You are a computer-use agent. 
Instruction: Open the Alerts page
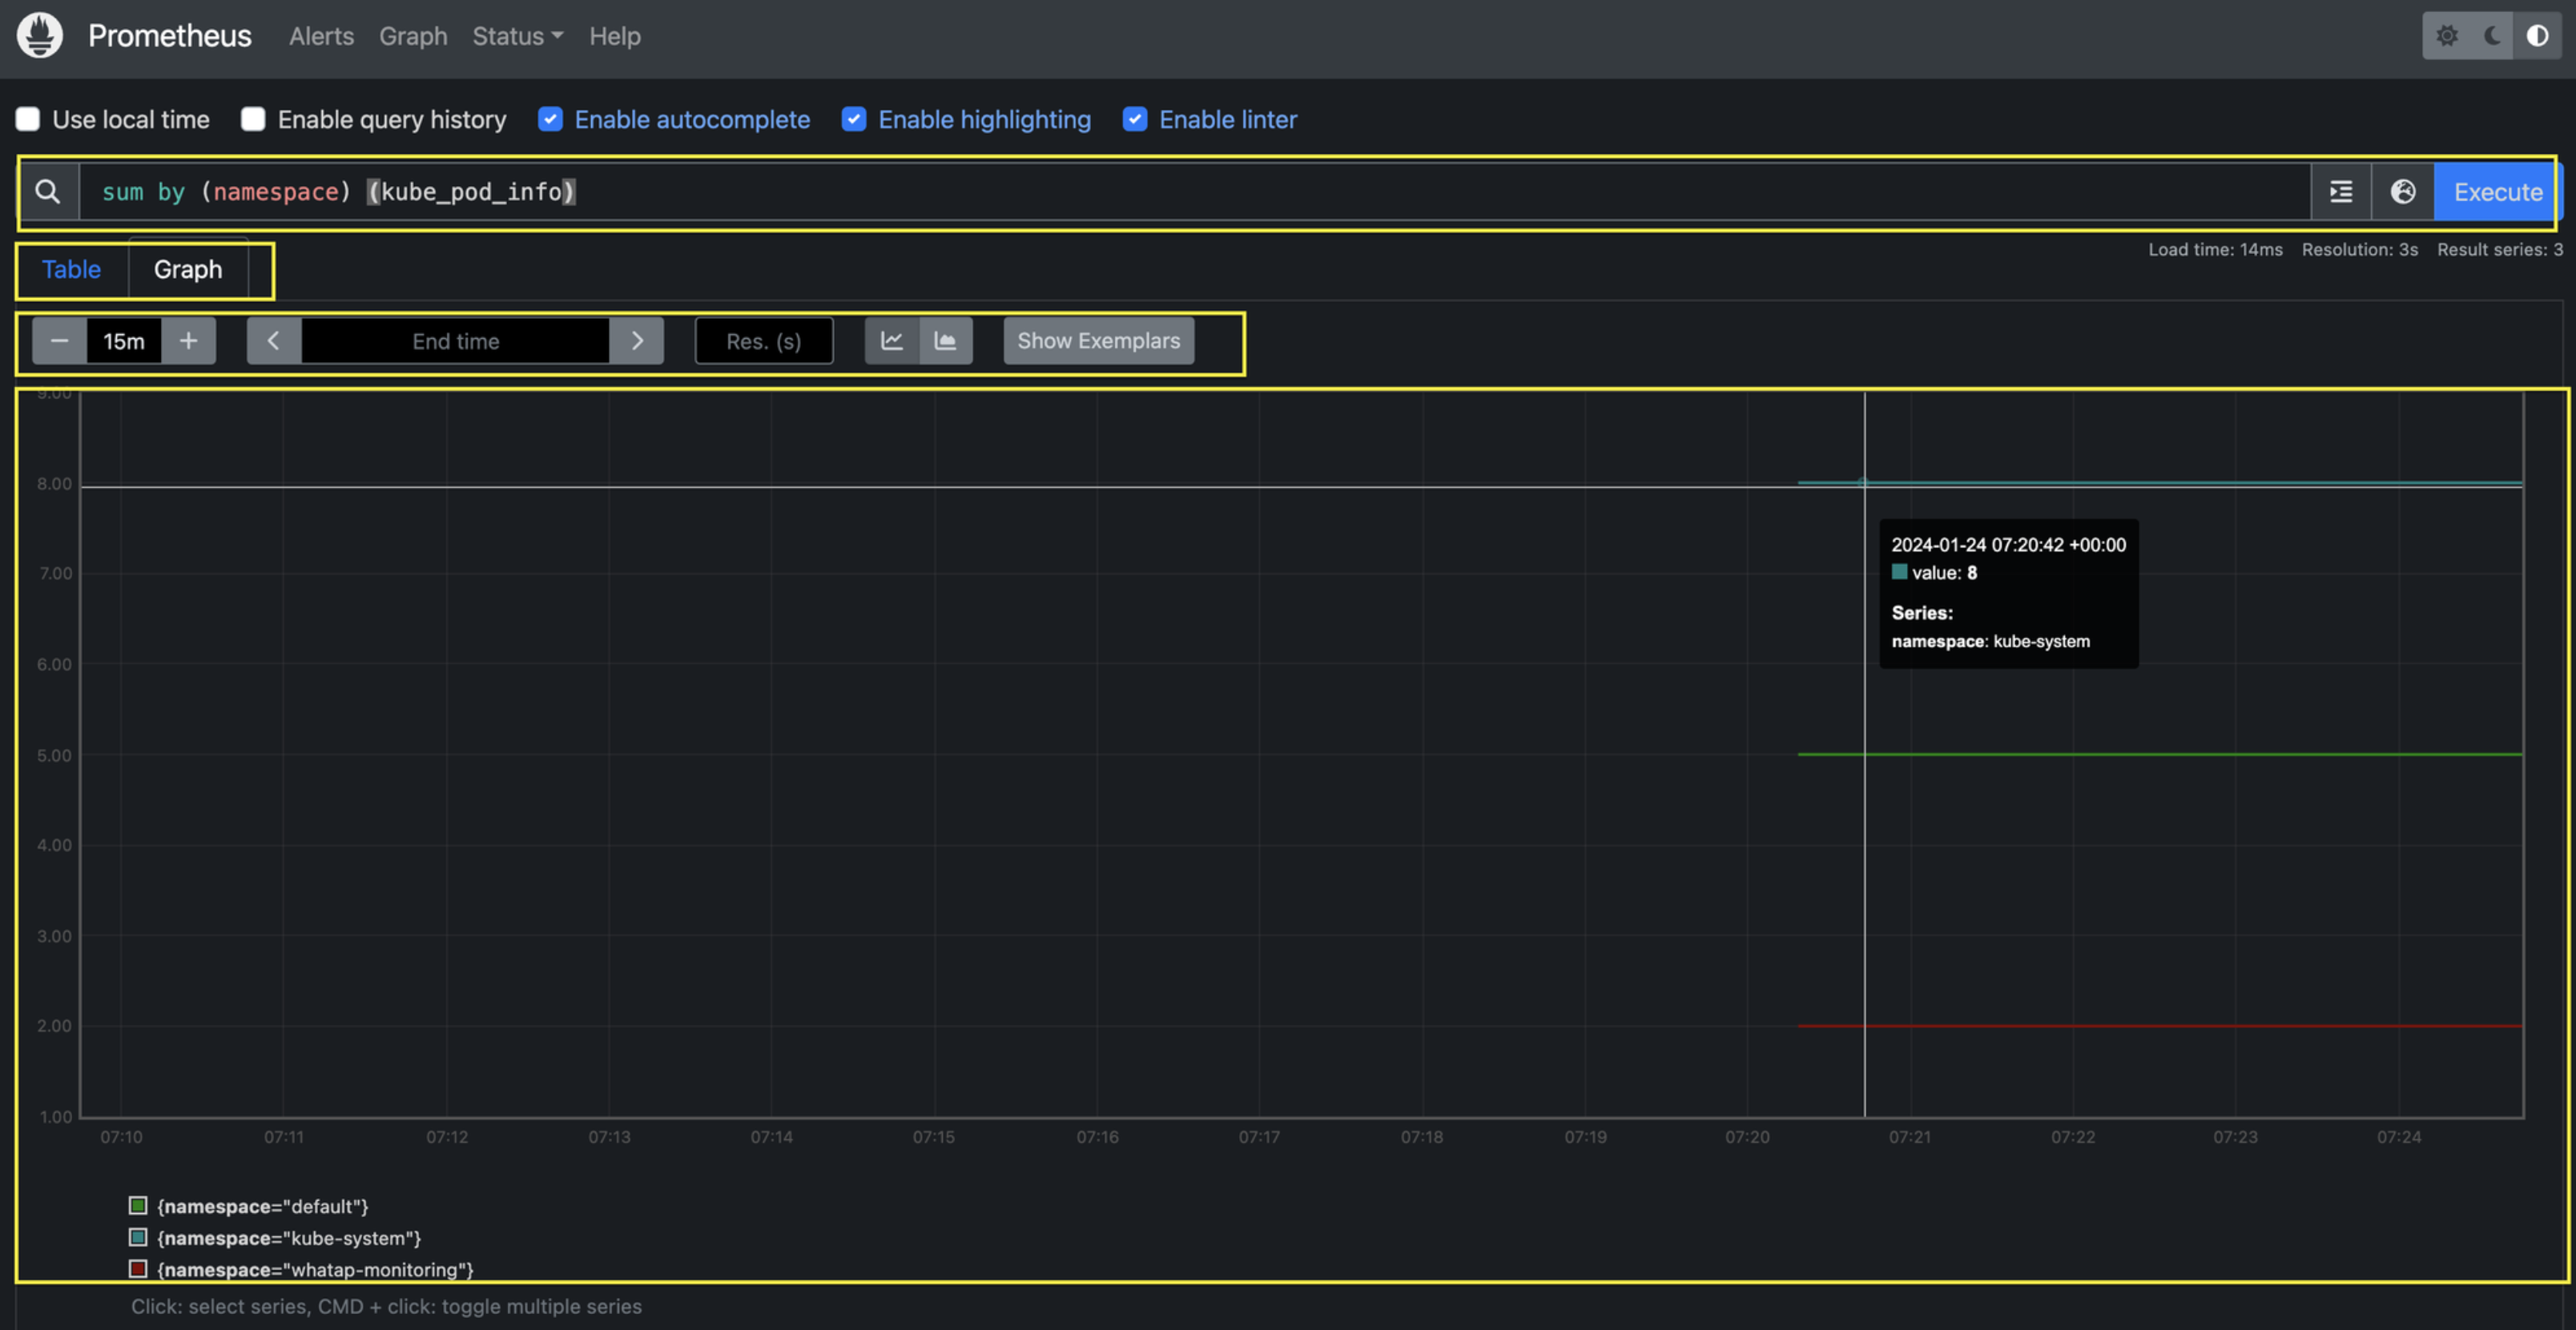click(321, 36)
